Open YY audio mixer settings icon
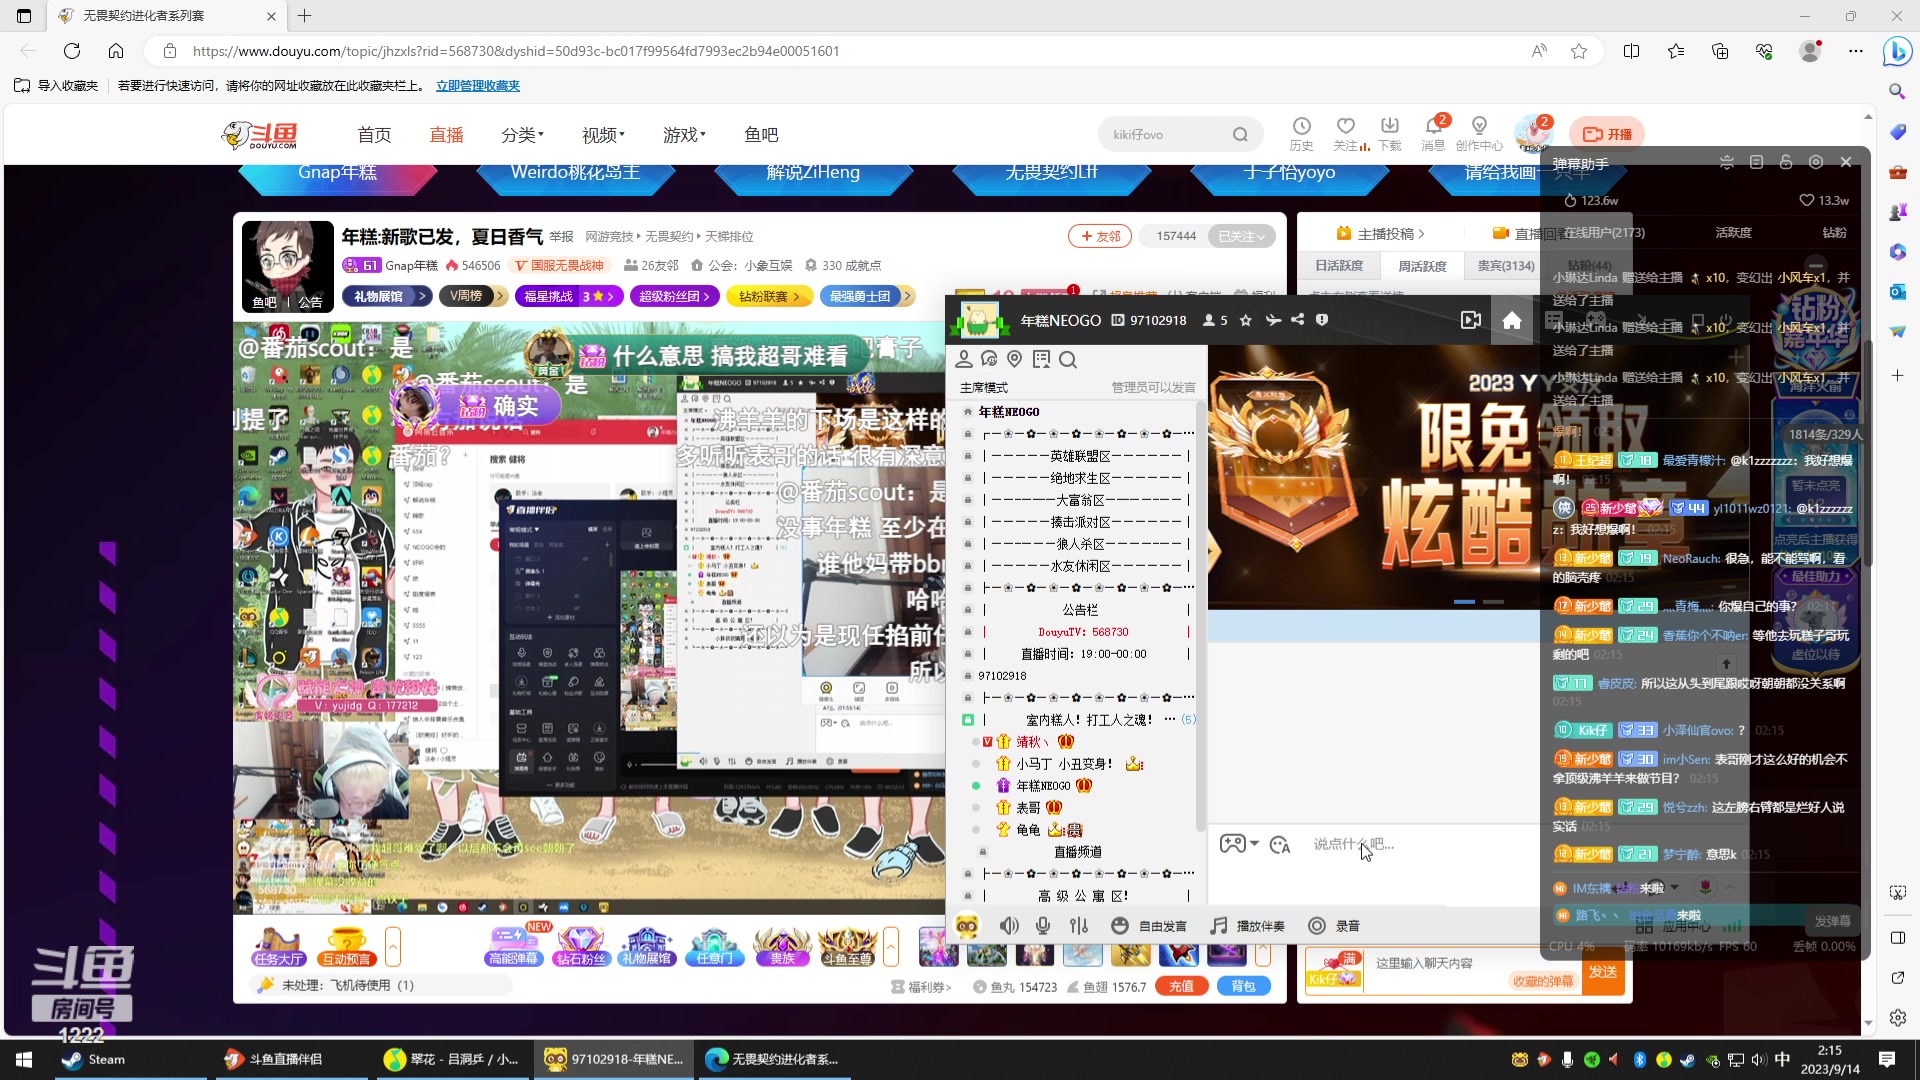The height and width of the screenshot is (1080, 1920). click(x=1079, y=926)
